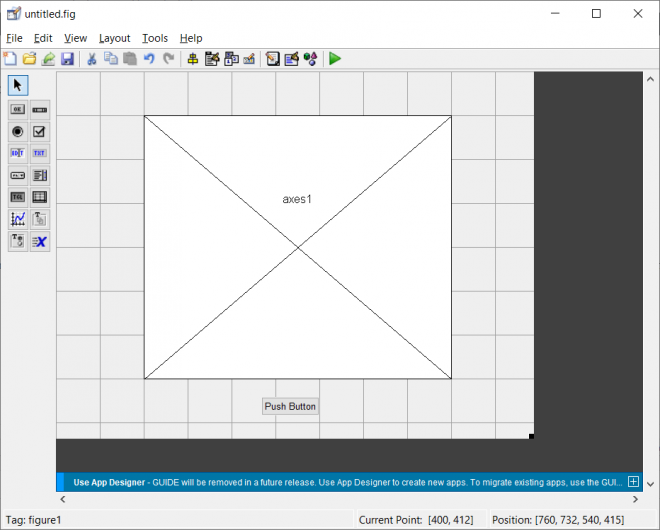
Task: Click the Push Button on the canvas
Action: click(290, 406)
